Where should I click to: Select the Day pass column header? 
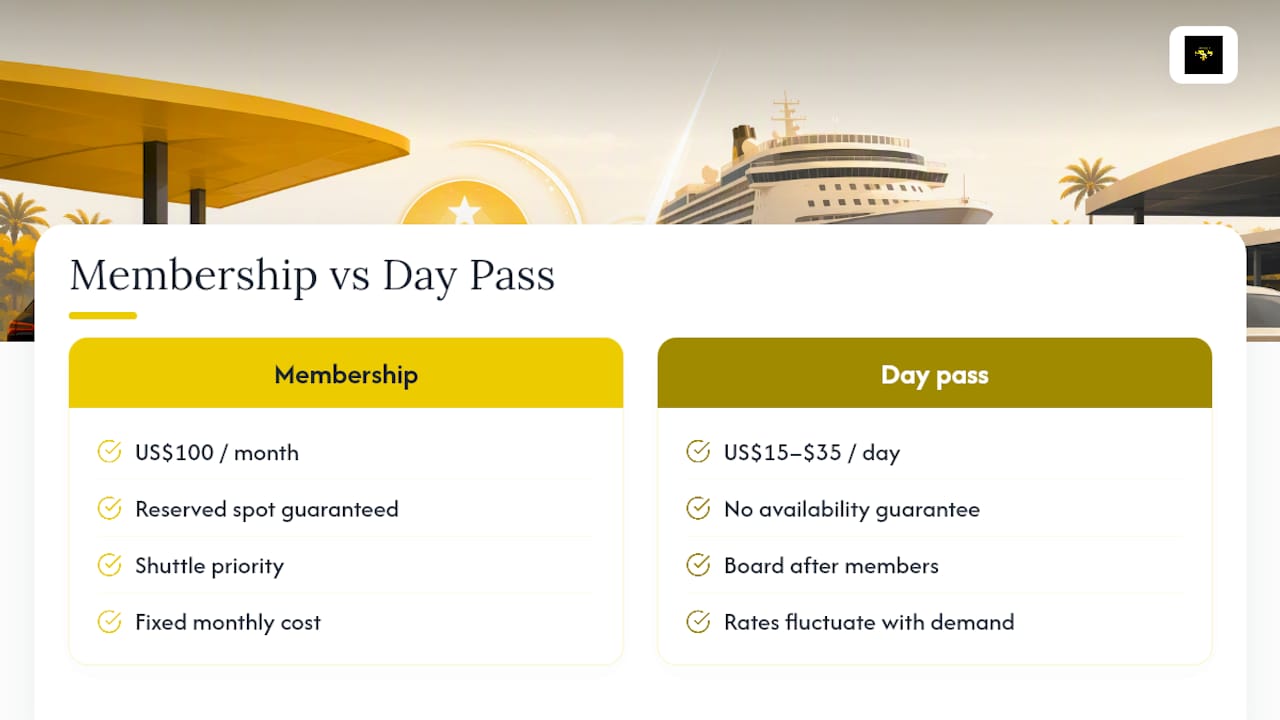[935, 373]
